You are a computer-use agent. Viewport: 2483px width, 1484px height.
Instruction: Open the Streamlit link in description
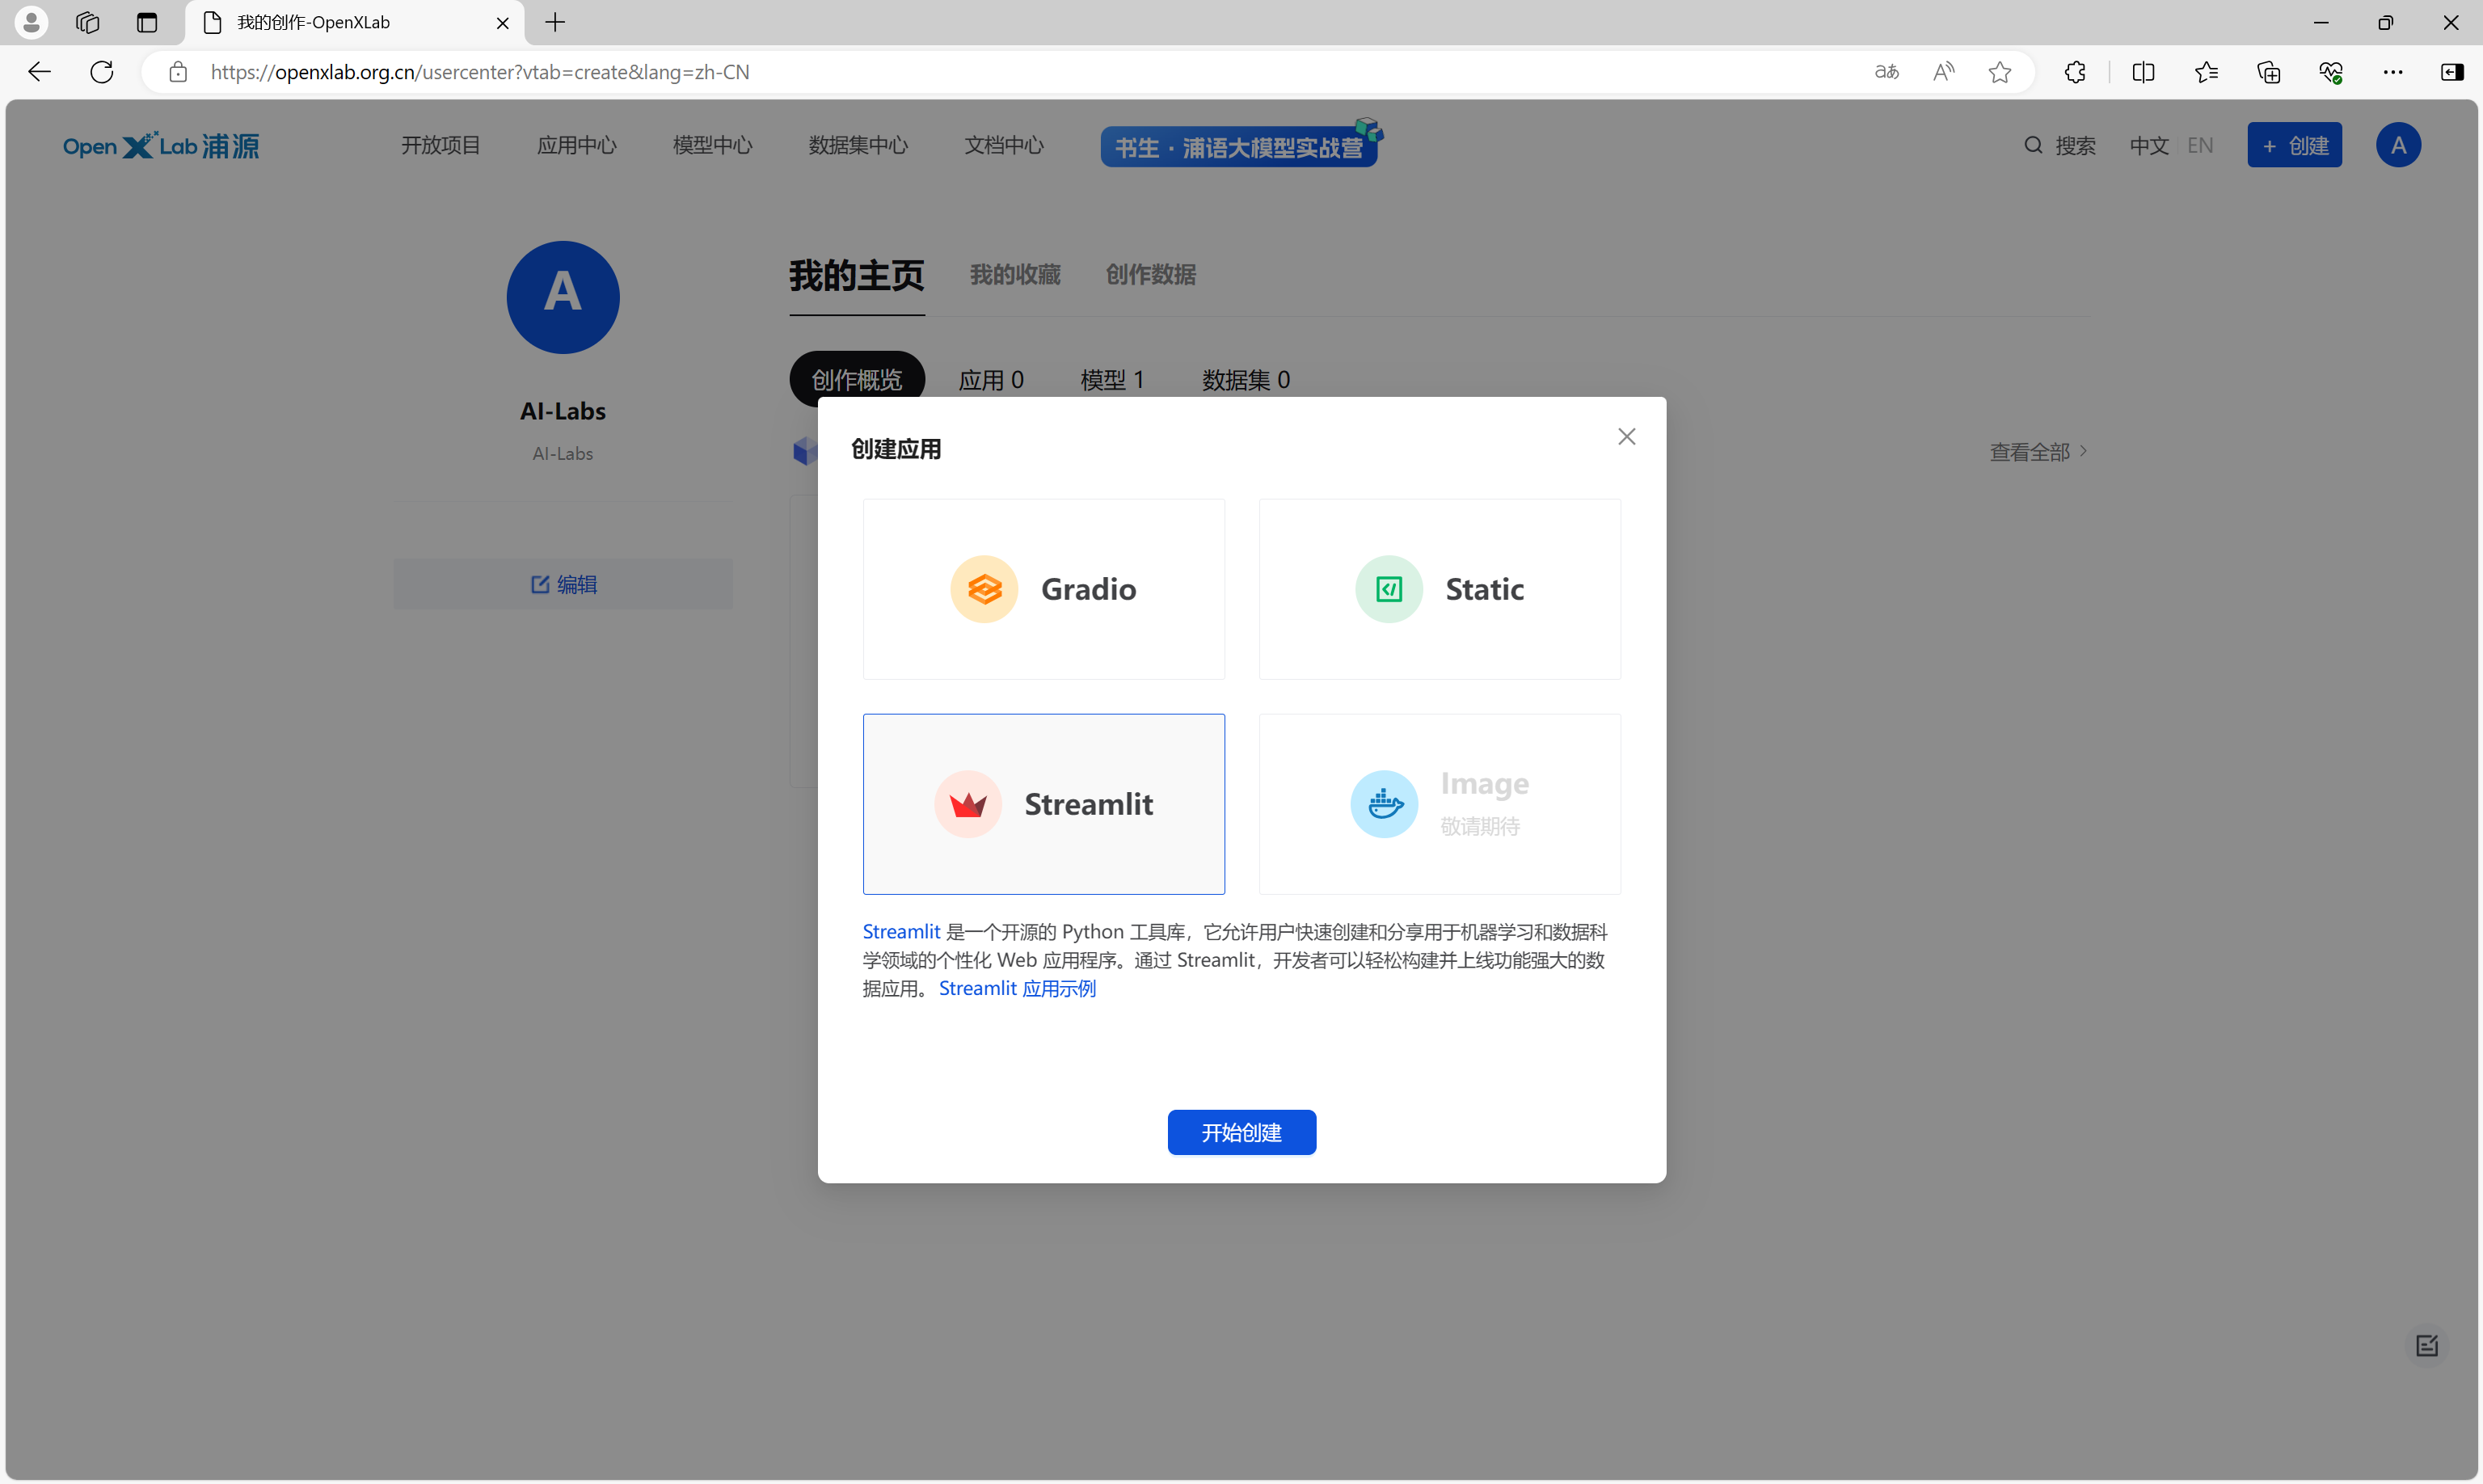[x=901, y=931]
